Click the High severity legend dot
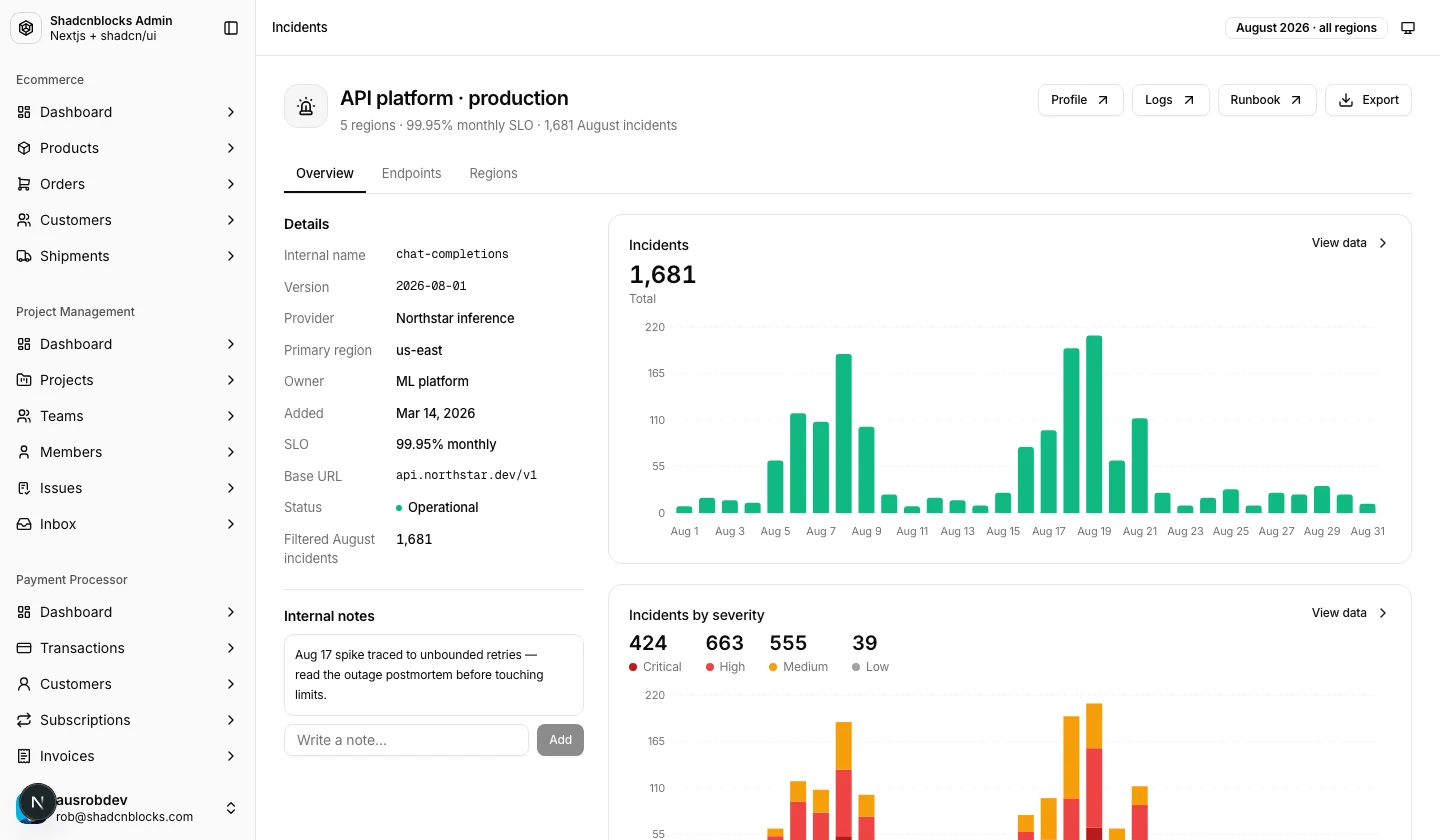The image size is (1440, 840). pos(710,667)
